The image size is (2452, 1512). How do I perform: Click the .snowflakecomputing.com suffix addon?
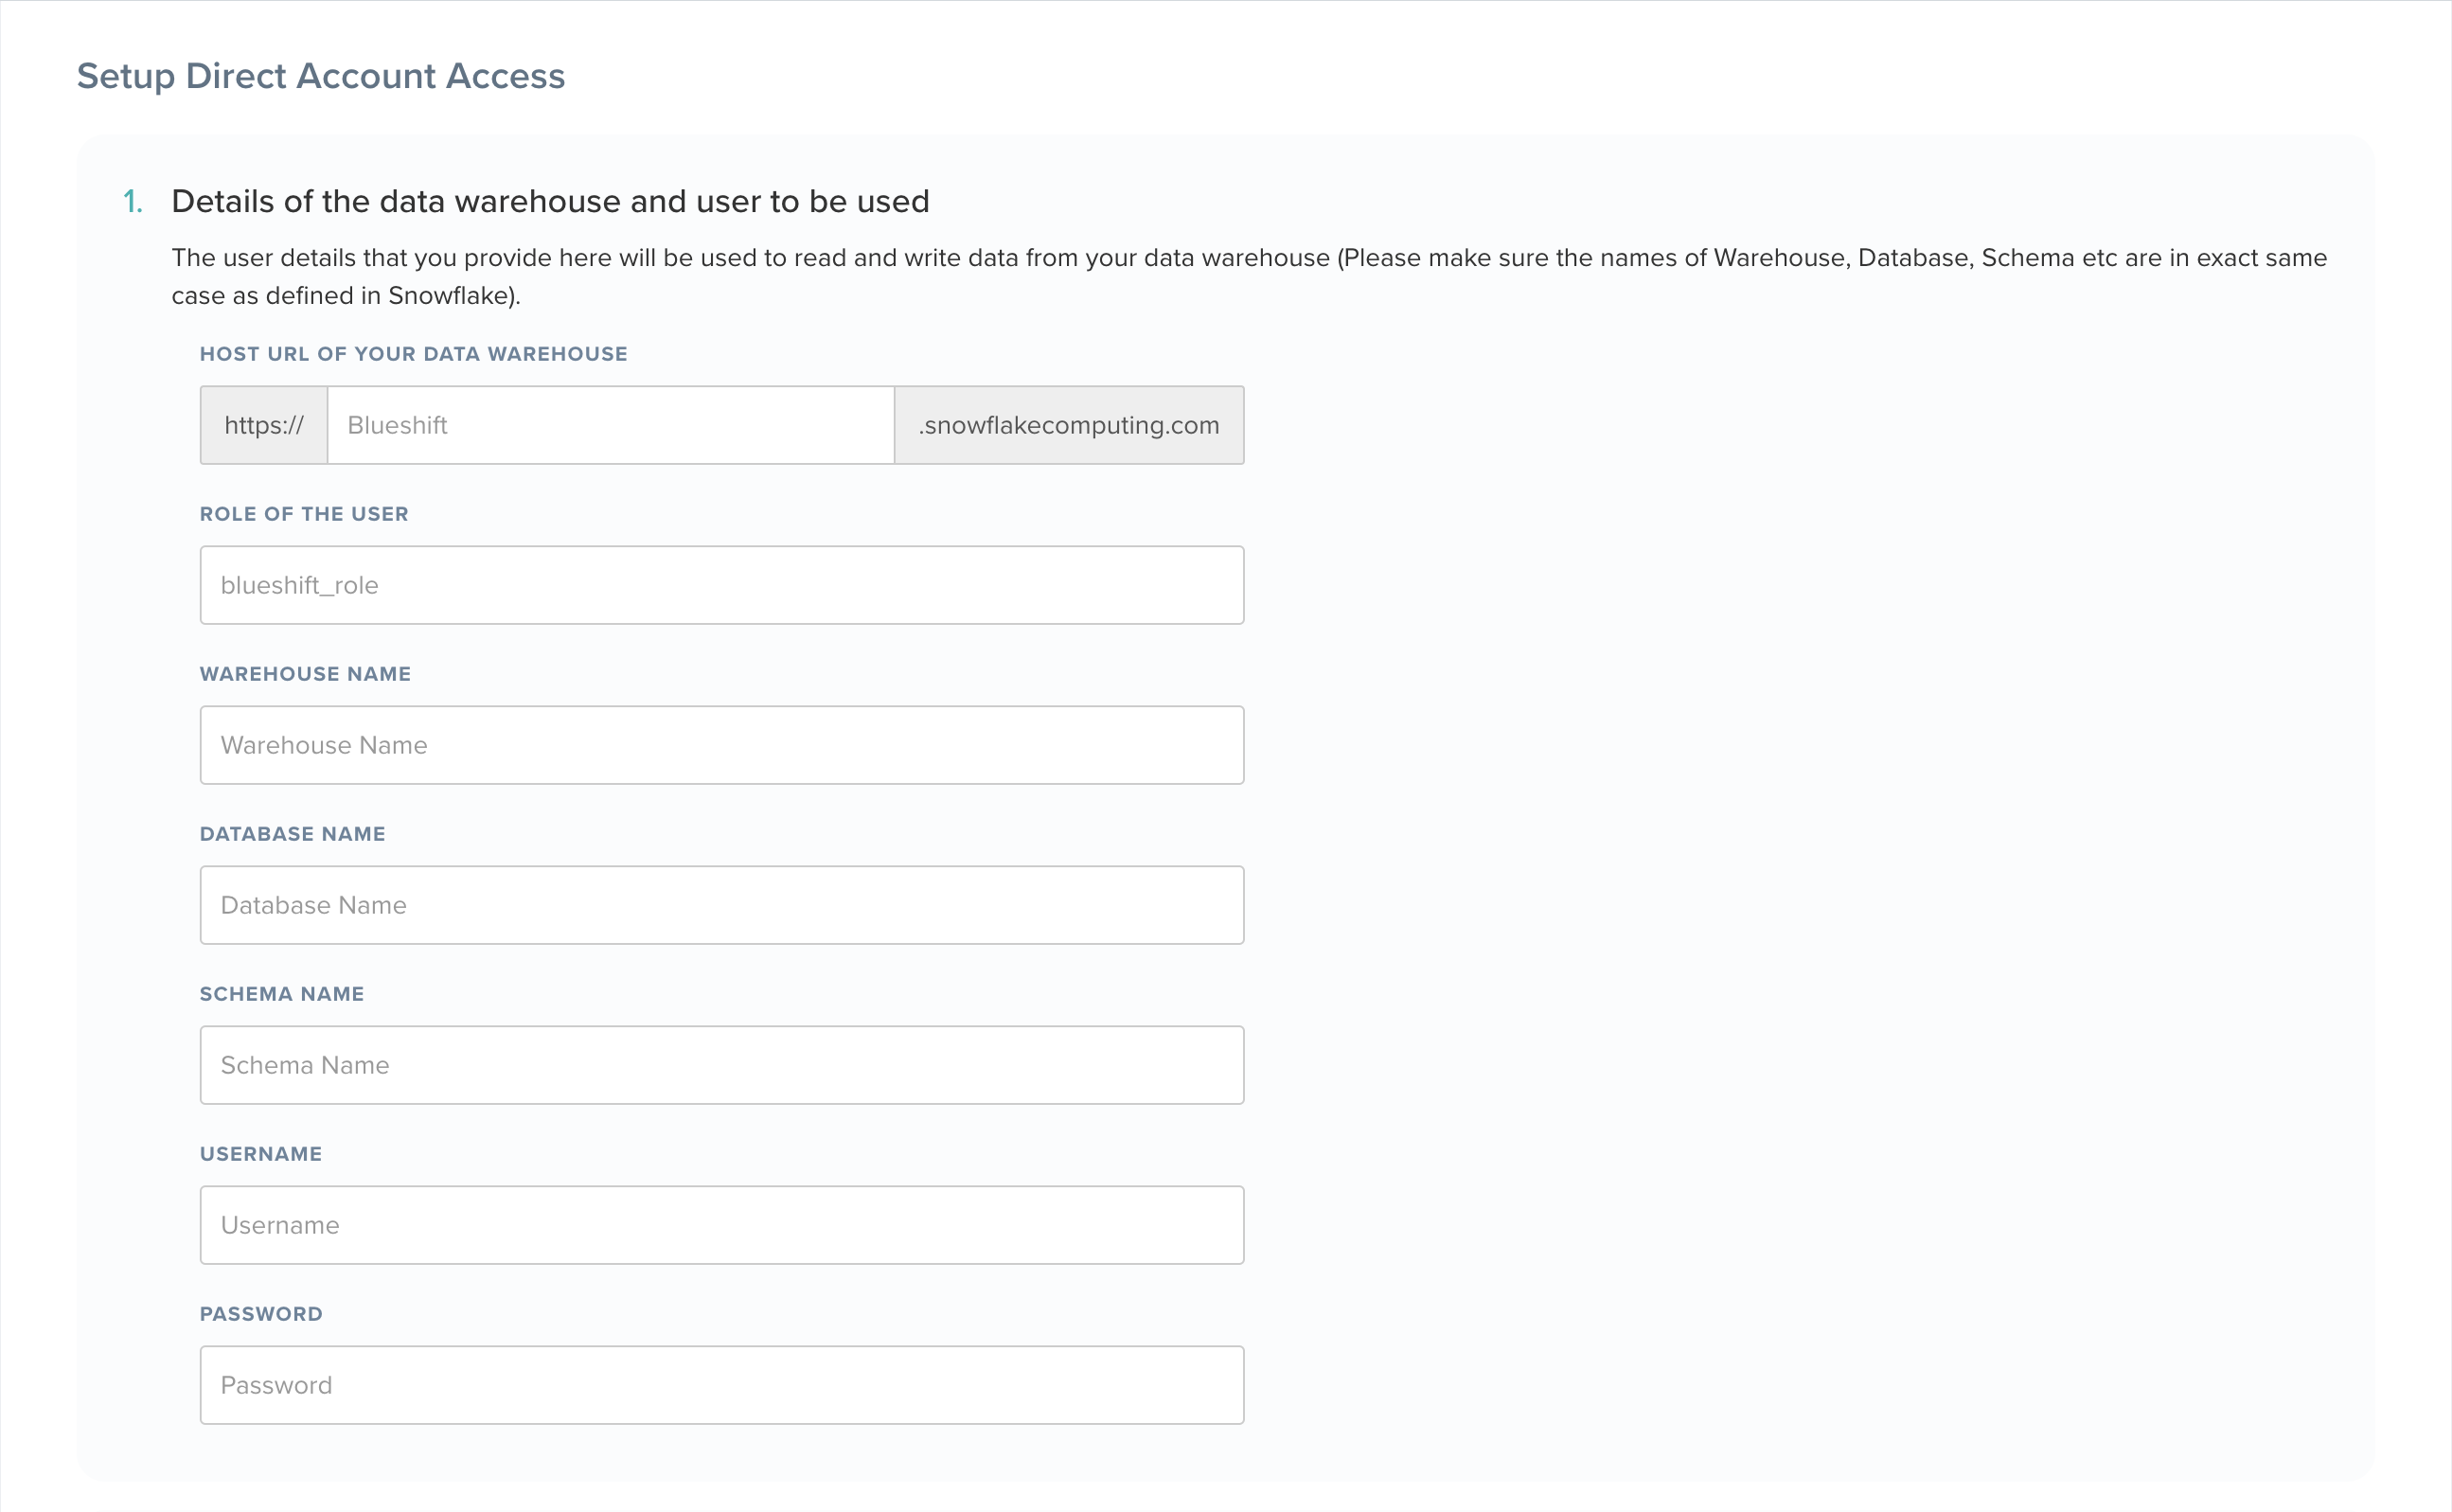click(1068, 425)
